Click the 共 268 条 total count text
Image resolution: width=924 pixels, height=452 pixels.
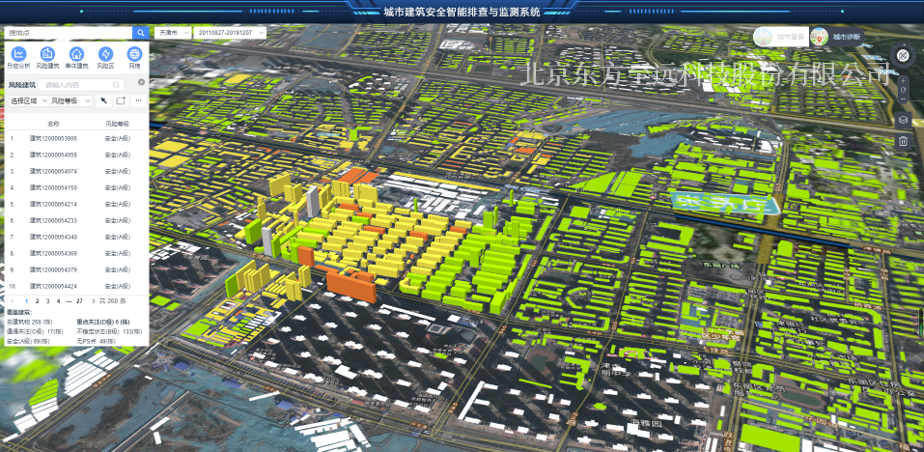[114, 301]
